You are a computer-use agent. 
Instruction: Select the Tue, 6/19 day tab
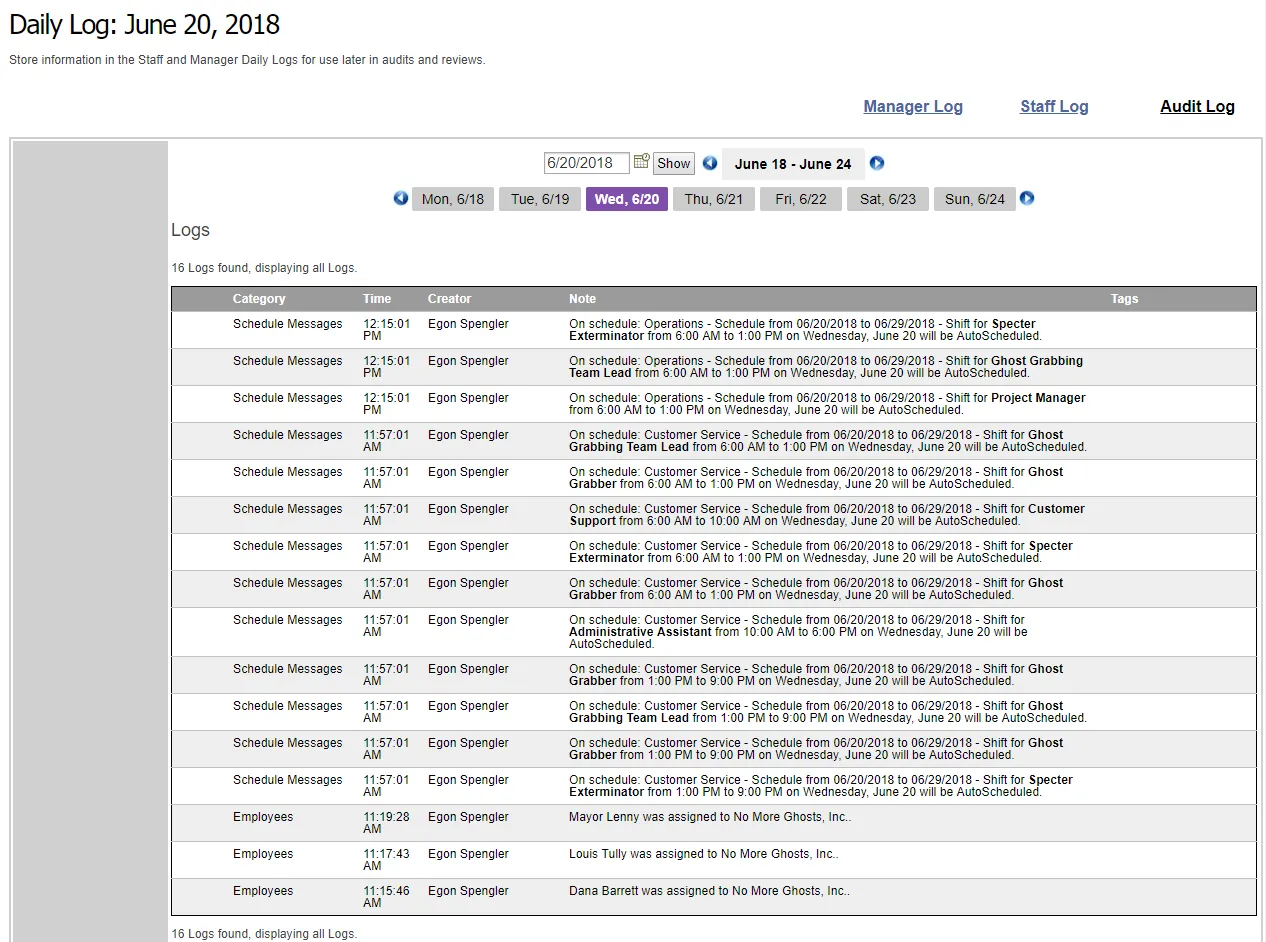[x=540, y=199]
